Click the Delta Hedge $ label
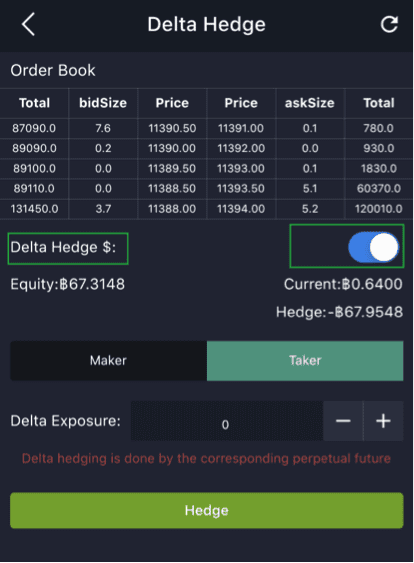Image resolution: width=414 pixels, height=563 pixels. click(x=63, y=247)
